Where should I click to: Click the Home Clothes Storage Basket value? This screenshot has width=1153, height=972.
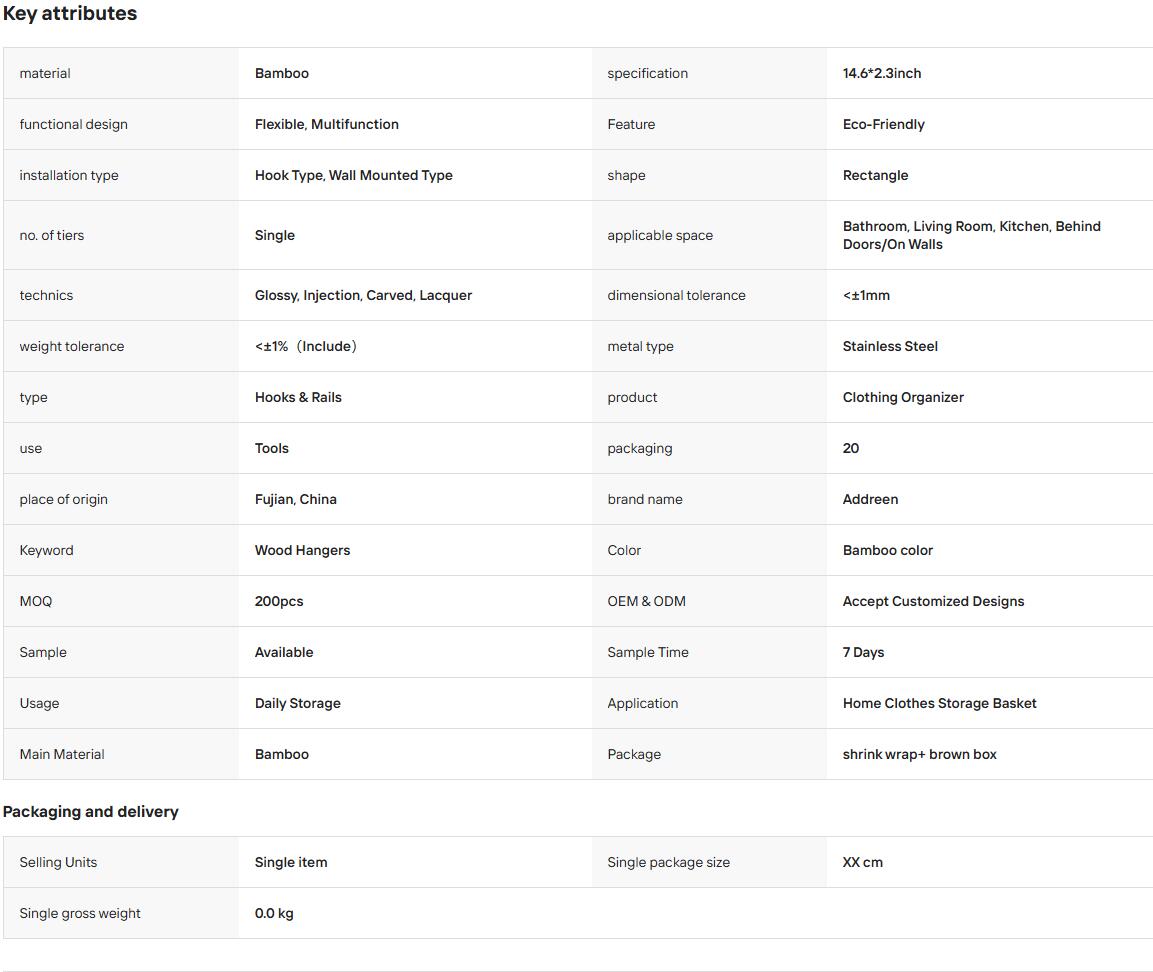click(939, 704)
